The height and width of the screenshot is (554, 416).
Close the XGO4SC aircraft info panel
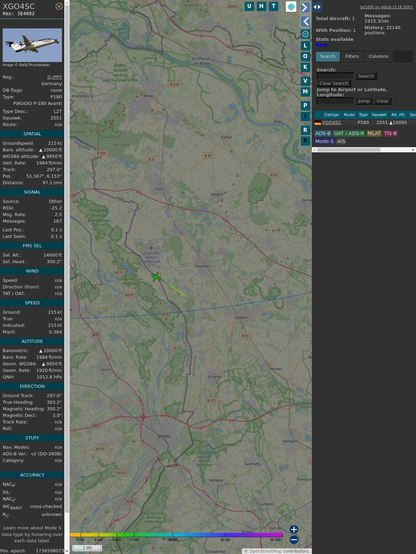point(59,6)
